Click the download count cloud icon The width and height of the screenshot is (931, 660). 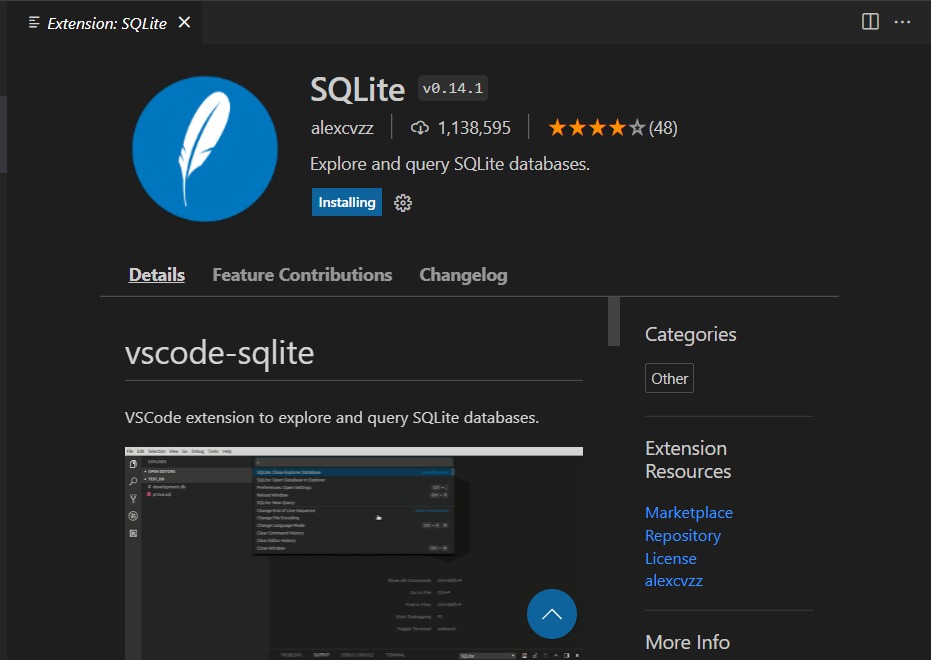tap(420, 127)
